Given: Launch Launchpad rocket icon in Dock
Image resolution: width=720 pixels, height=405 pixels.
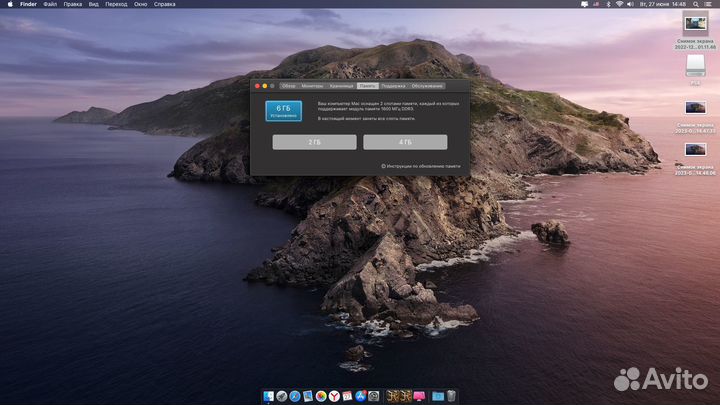Looking at the screenshot, I should point(281,396).
